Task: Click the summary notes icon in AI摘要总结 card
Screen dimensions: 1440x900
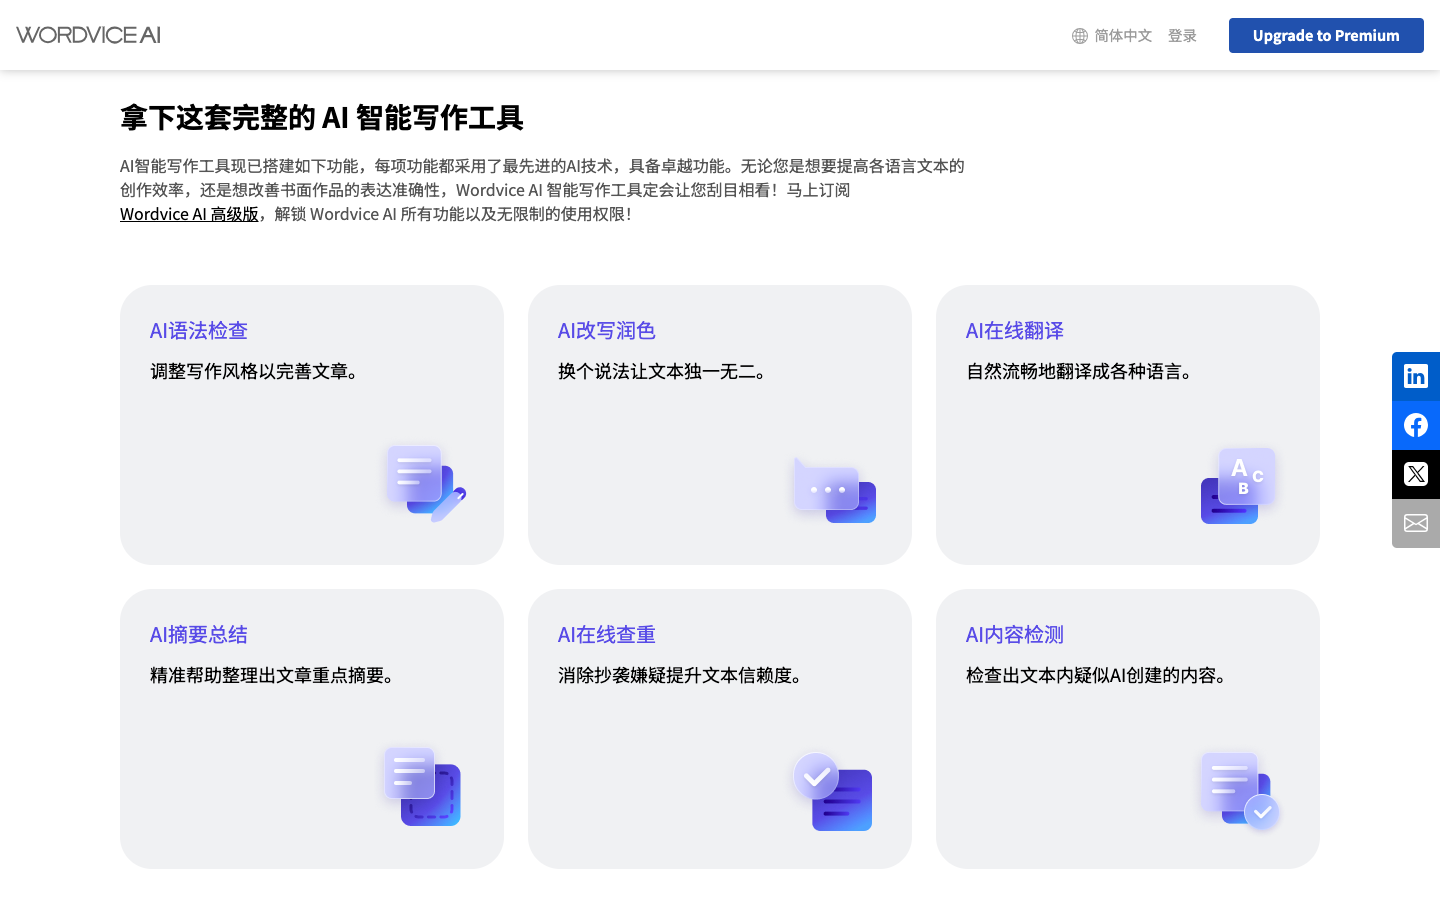Action: pos(423,786)
